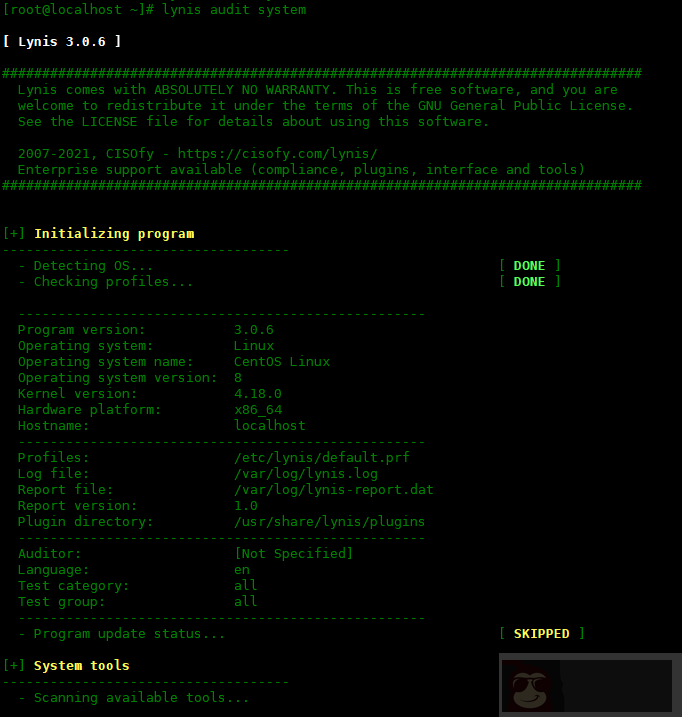Click the DONE status for Checking profiles
The image size is (682, 717).
point(529,282)
